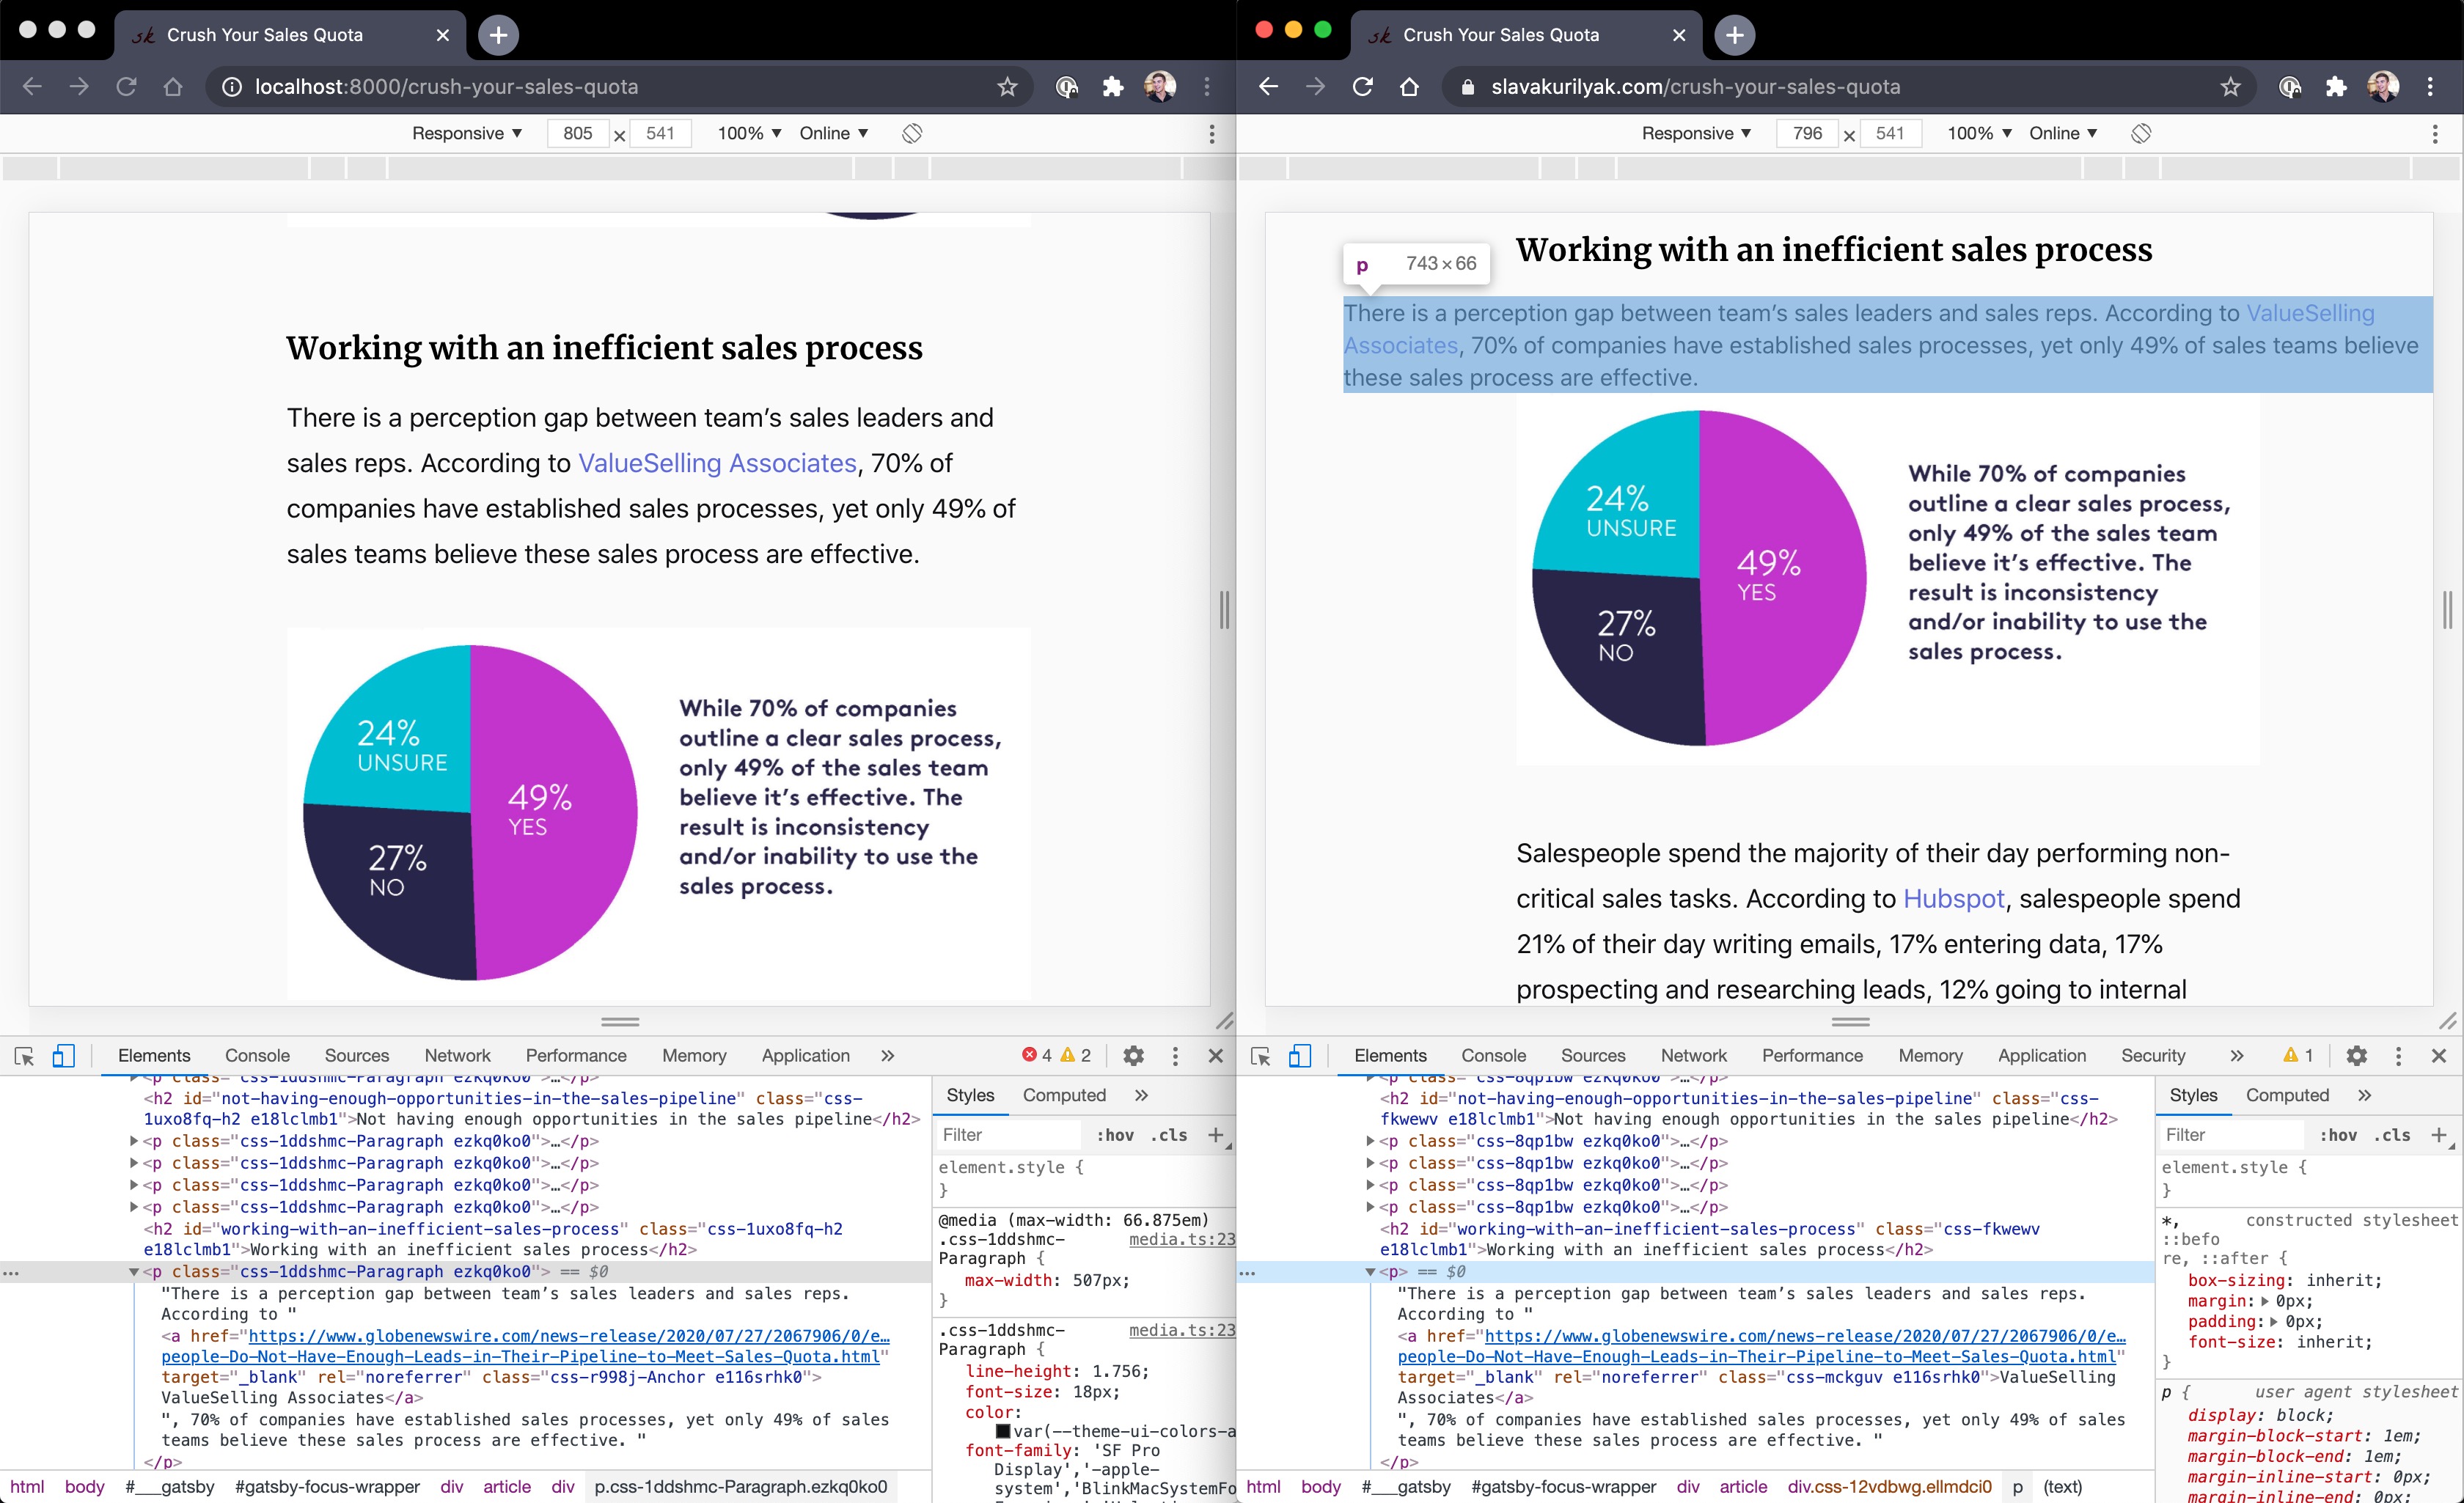This screenshot has height=1503, width=2464.
Task: Click home button in left browser
Action: 173,87
